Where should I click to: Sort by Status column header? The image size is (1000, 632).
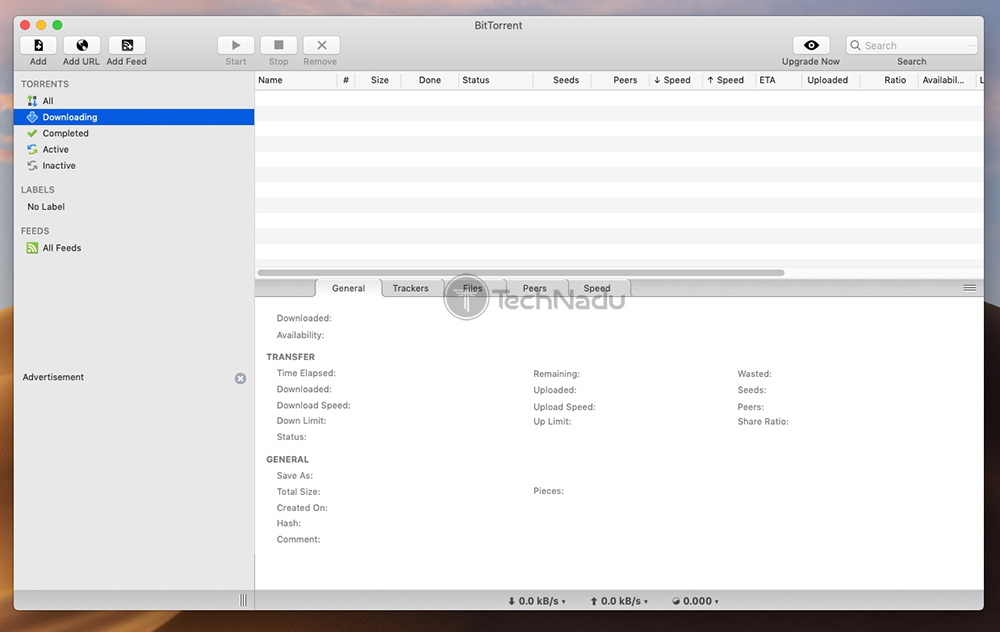pyautogui.click(x=496, y=80)
